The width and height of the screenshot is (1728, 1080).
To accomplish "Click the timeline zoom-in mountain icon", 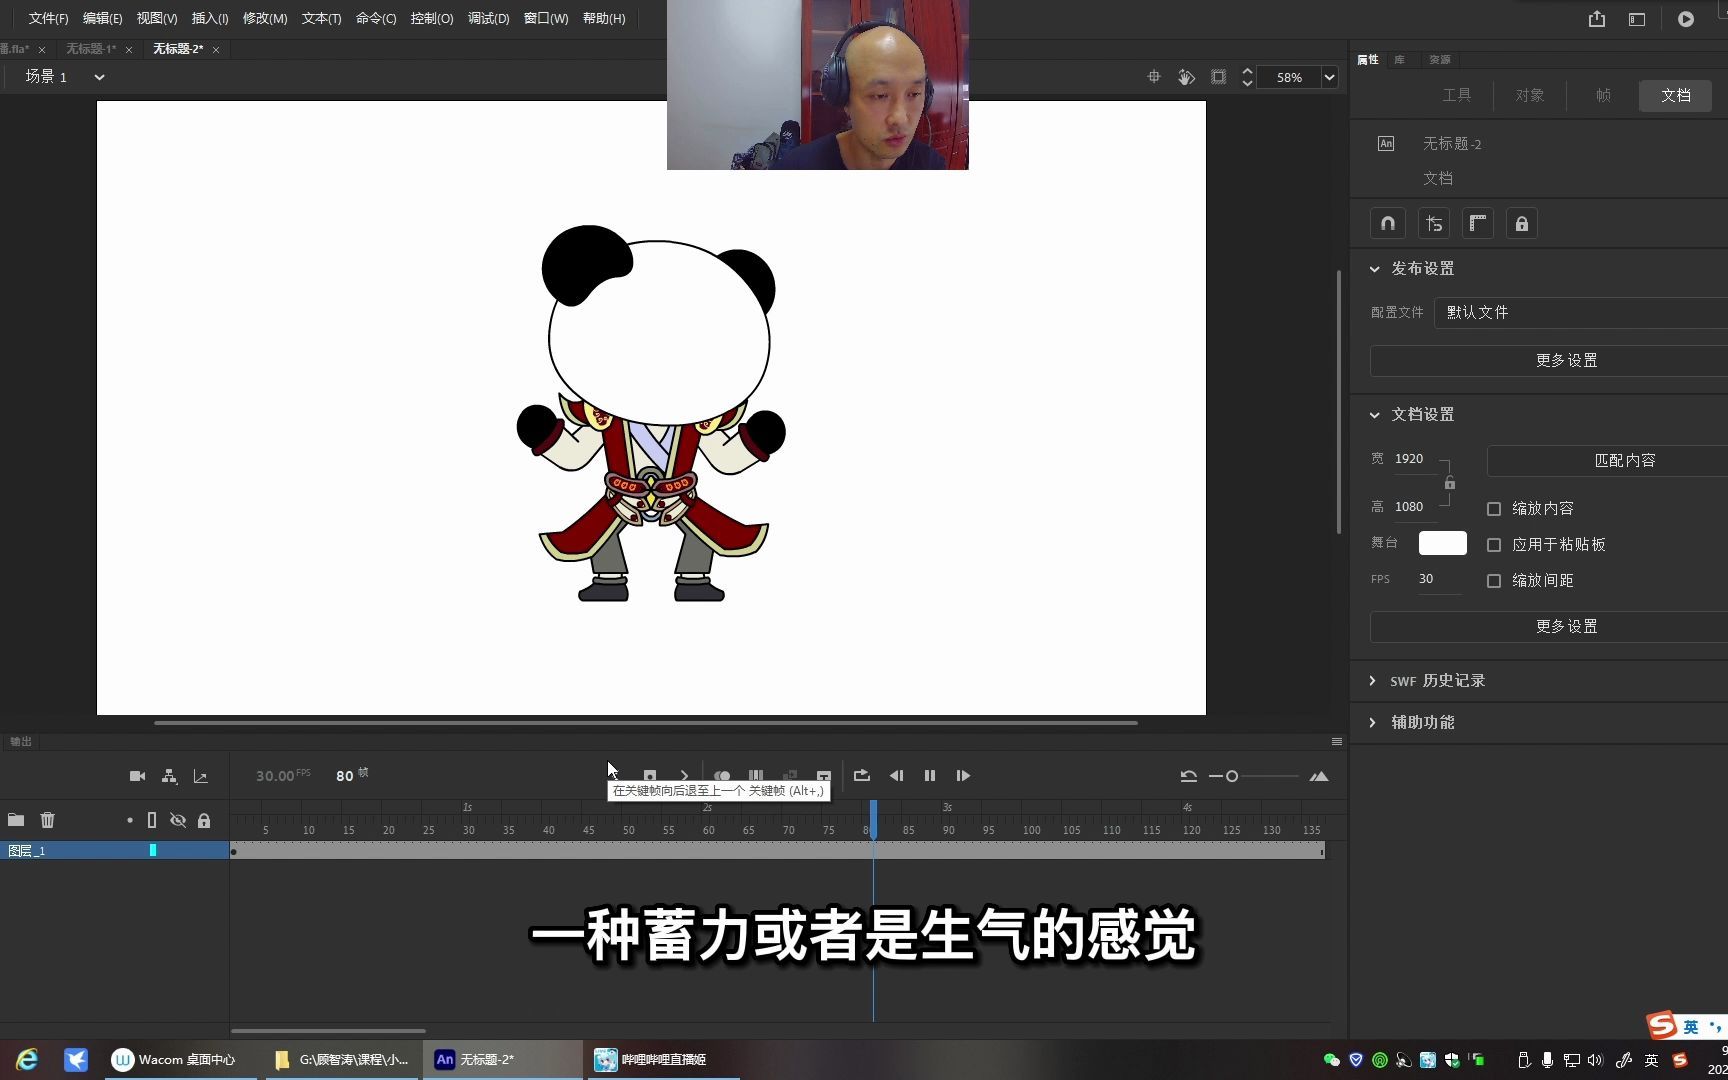I will [x=1319, y=776].
